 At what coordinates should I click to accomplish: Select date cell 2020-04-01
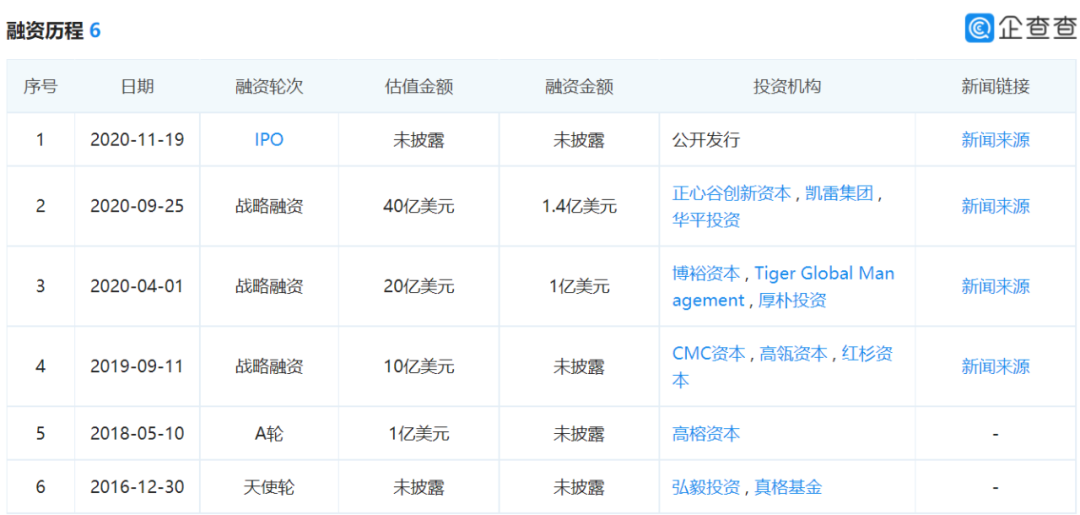(x=137, y=286)
